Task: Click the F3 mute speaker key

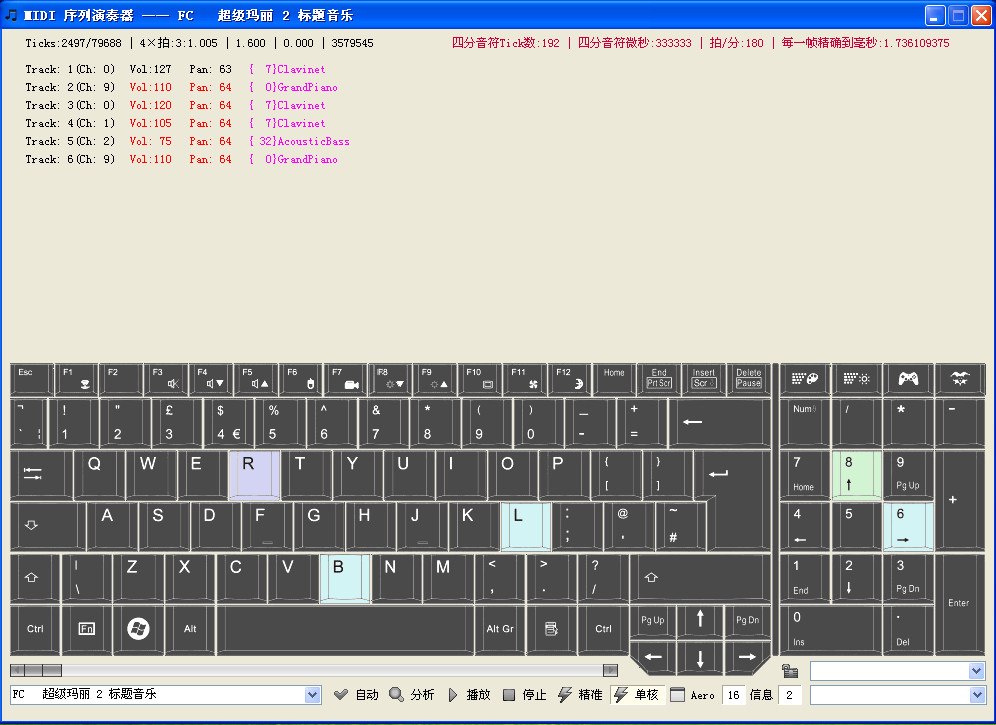Action: coord(166,379)
